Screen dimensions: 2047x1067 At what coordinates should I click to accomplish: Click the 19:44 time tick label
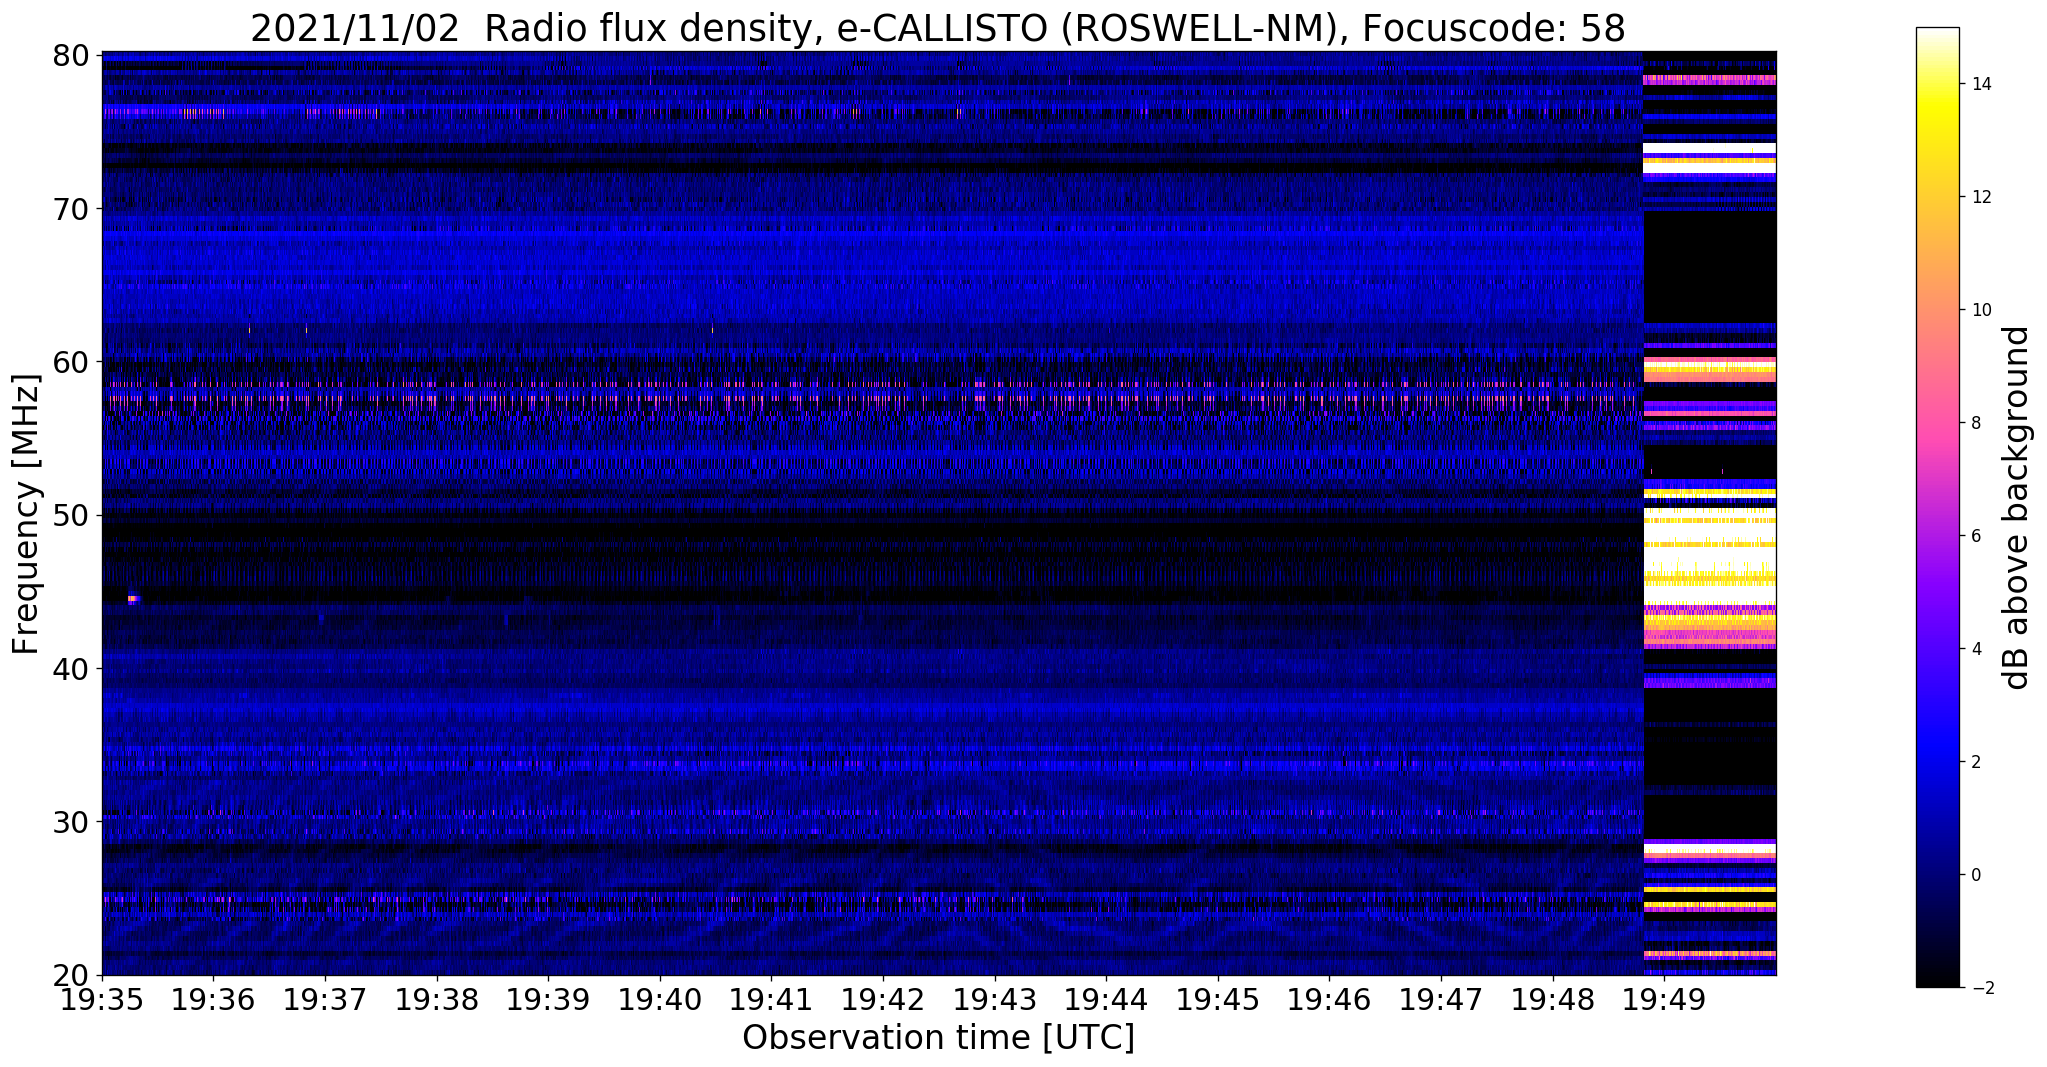tap(1105, 1000)
